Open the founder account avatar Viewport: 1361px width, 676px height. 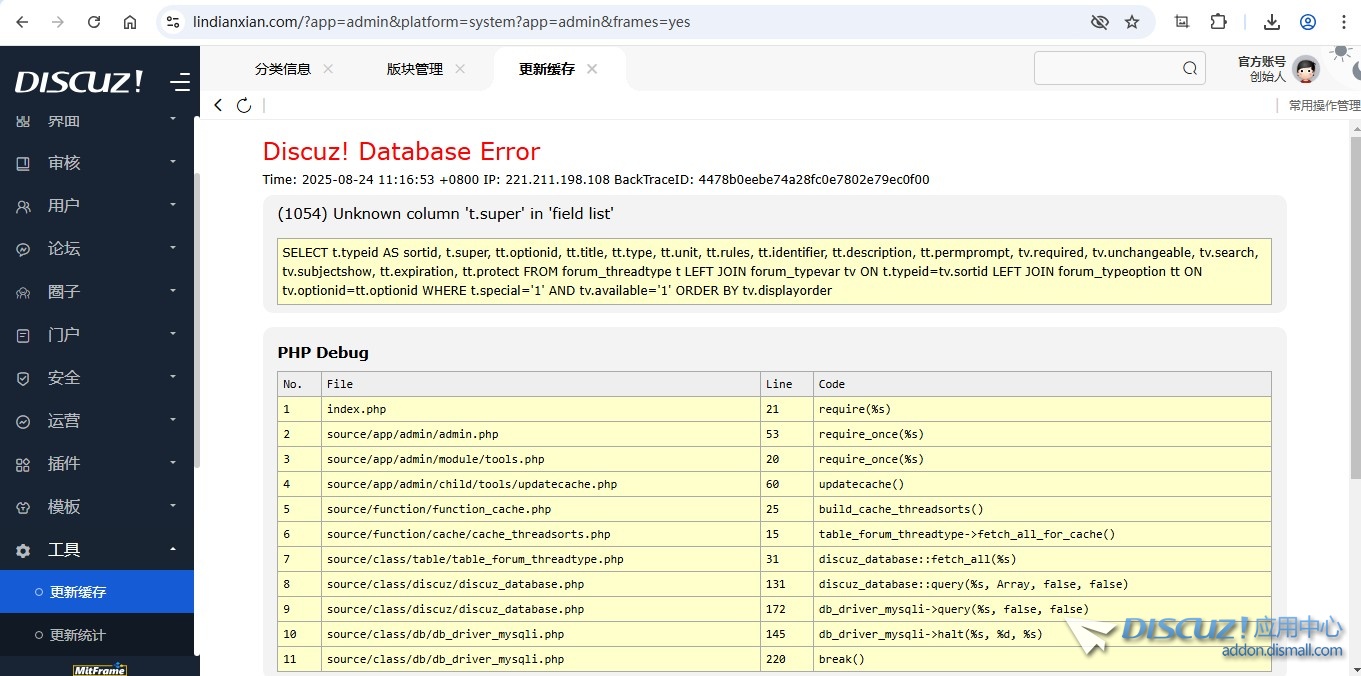click(x=1305, y=69)
